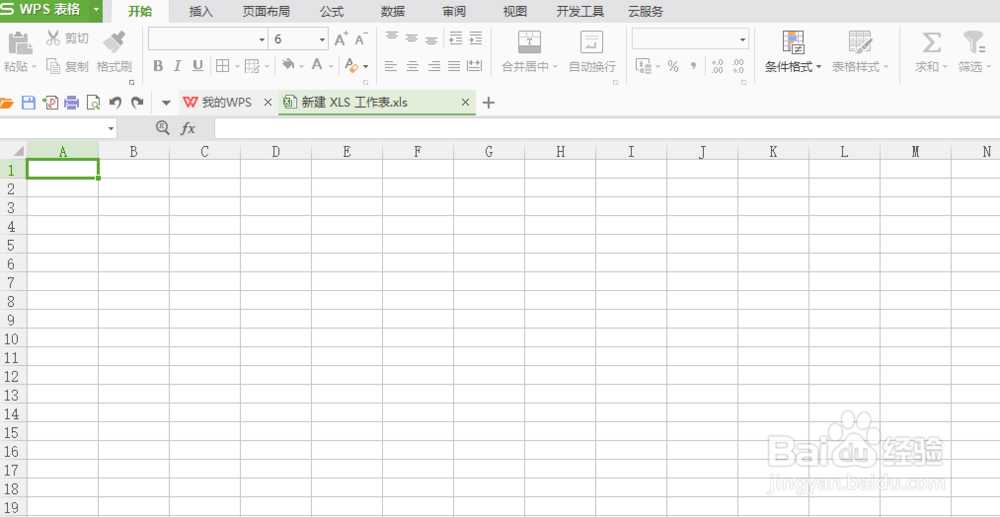The width and height of the screenshot is (1000, 517).
Task: Click the Copy (复制) button
Action: [x=67, y=66]
